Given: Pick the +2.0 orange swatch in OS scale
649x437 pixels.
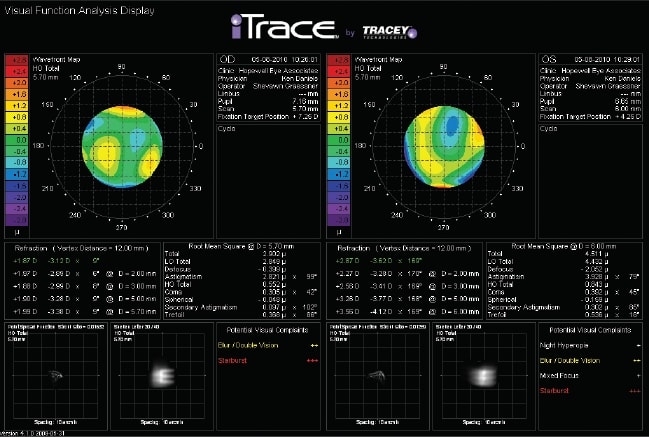Looking at the screenshot, I should tap(339, 83).
